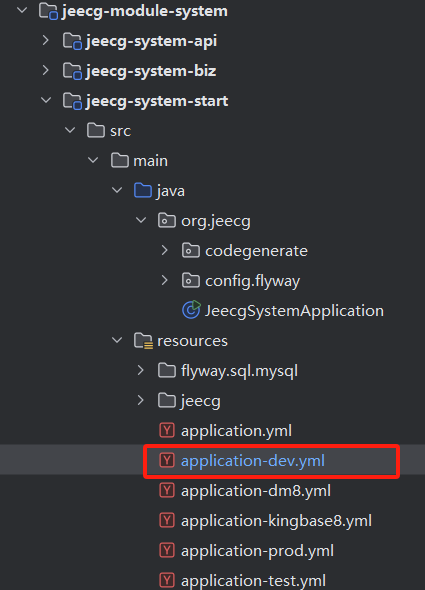Click the codegenerate package icon

click(191, 250)
